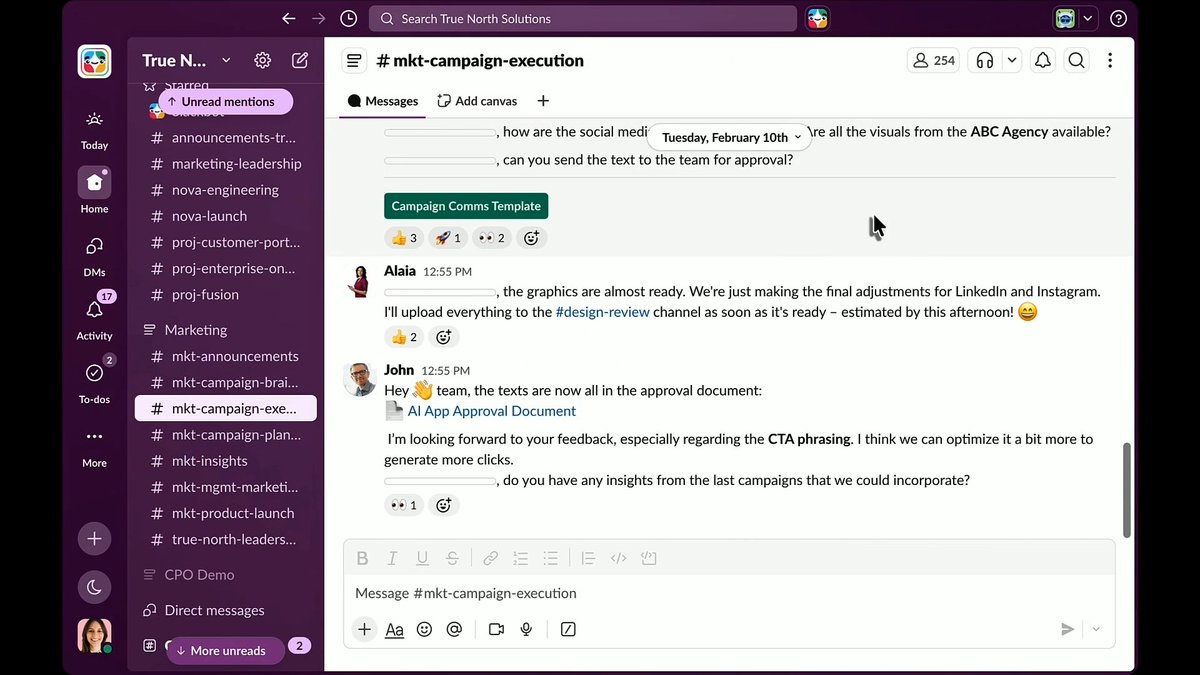
Task: Toggle rocket reaction with 1 vote
Action: 448,238
